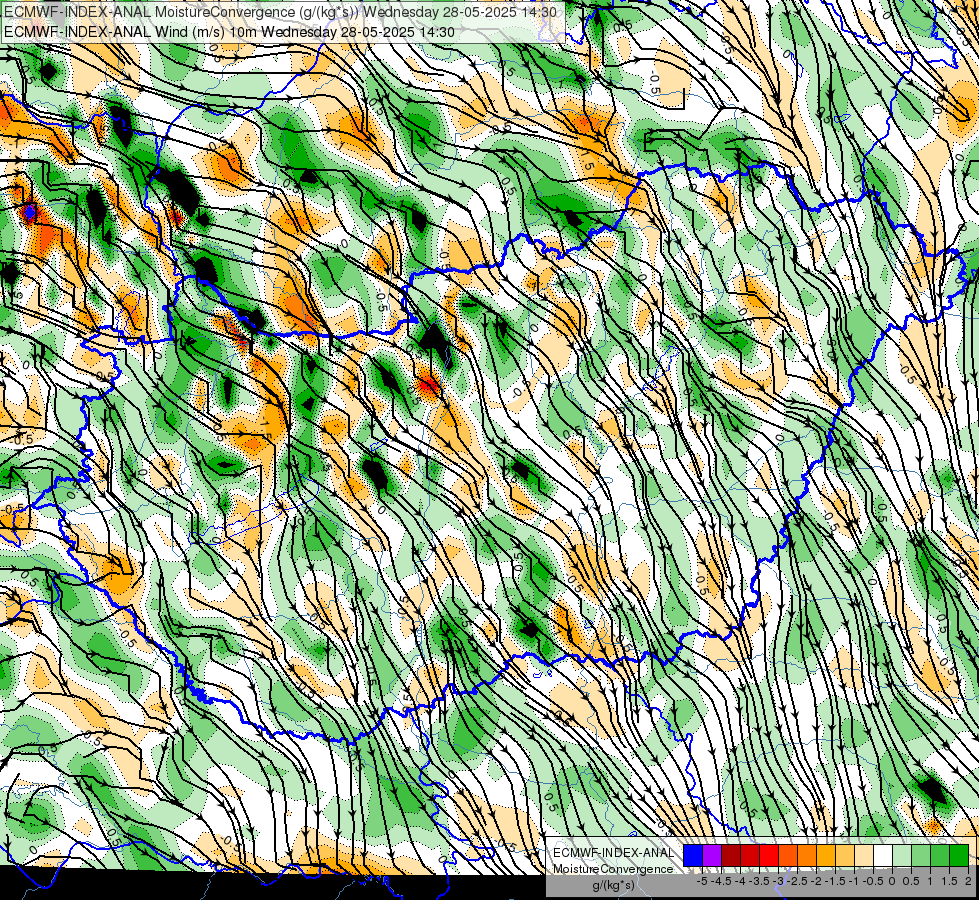Image resolution: width=979 pixels, height=900 pixels.
Task: Click the palest green legend swatch
Action: (x=902, y=856)
